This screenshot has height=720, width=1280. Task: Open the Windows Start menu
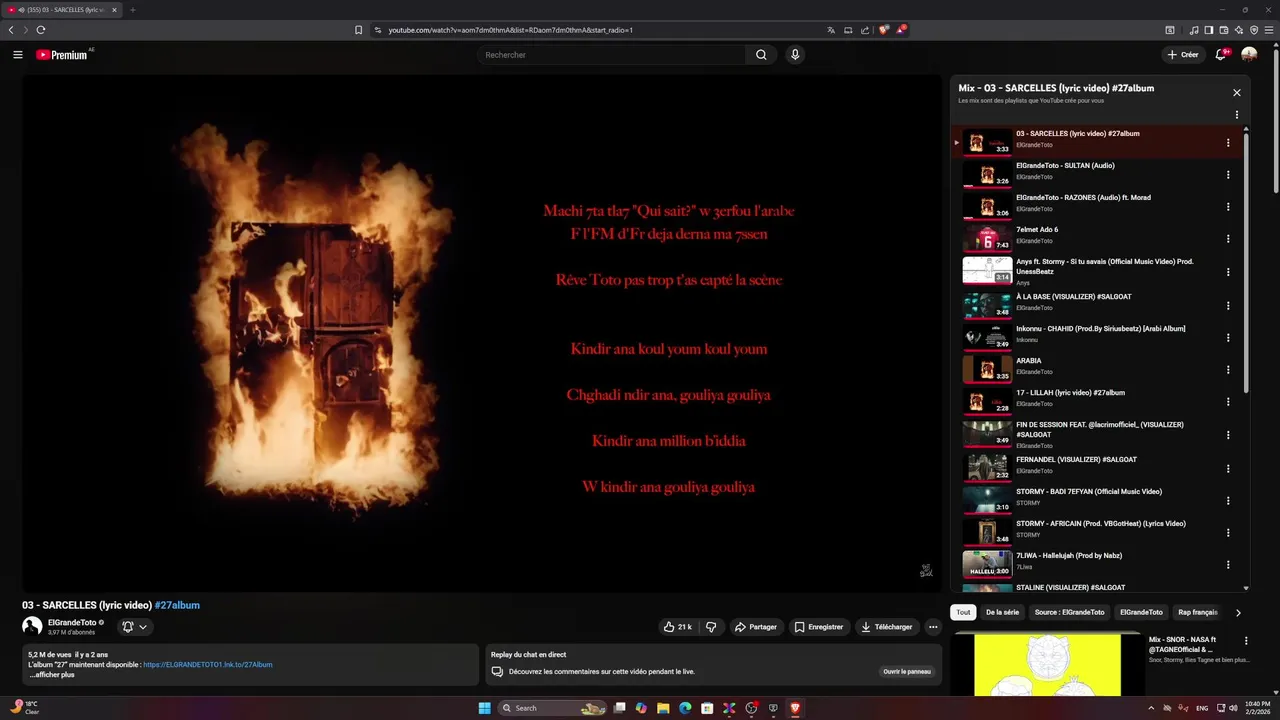point(485,708)
